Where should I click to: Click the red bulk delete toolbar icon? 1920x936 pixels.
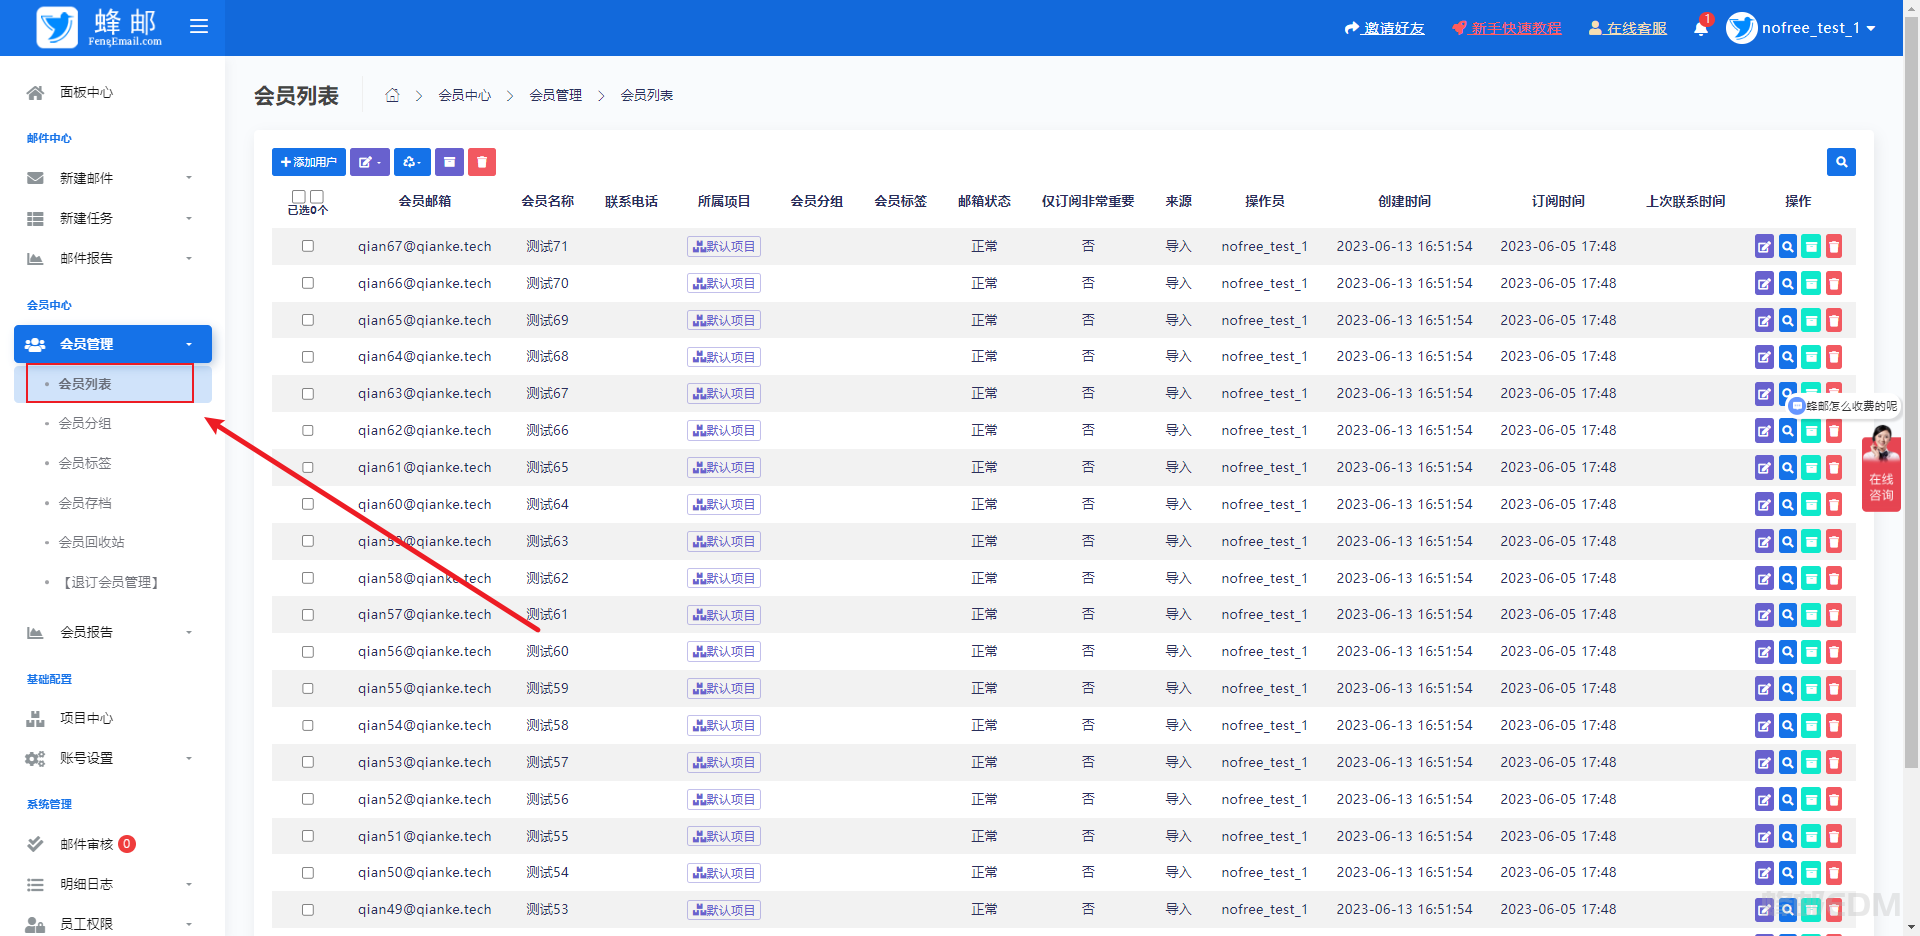tap(482, 162)
